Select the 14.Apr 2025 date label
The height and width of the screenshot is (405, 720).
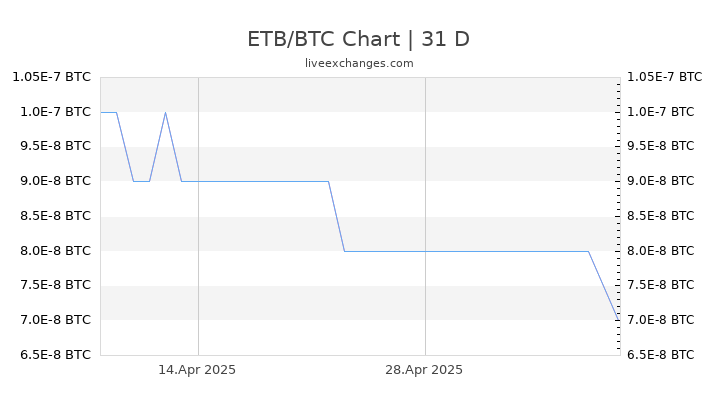pos(197,370)
